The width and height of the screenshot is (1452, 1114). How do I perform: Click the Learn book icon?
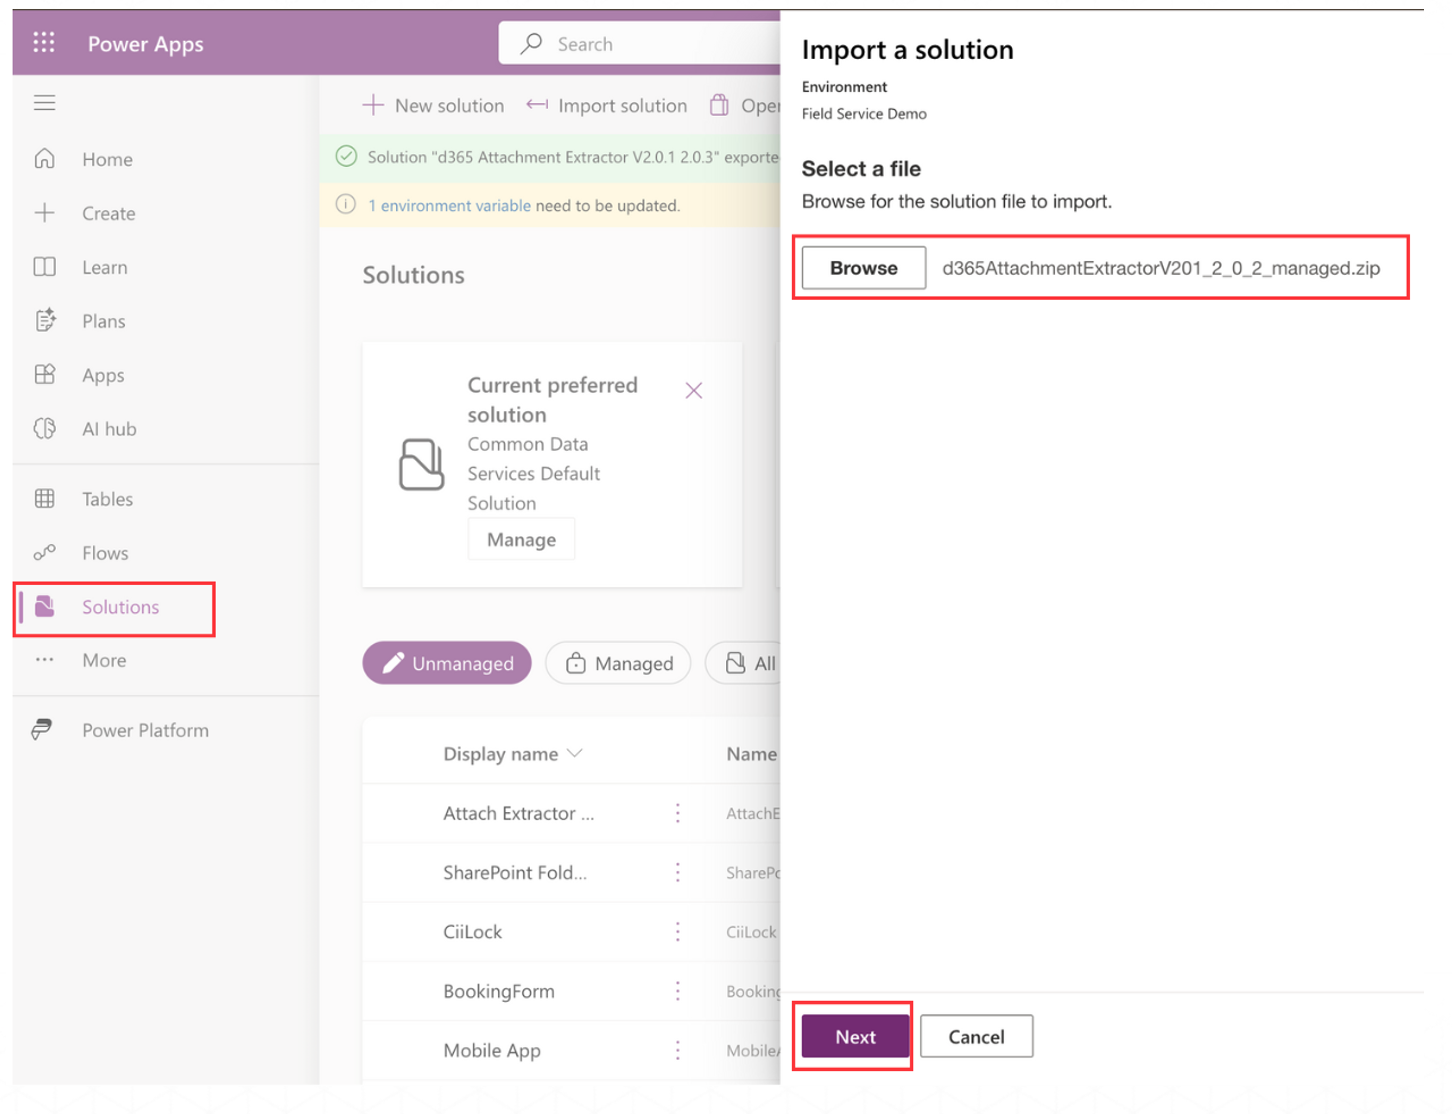(x=44, y=267)
